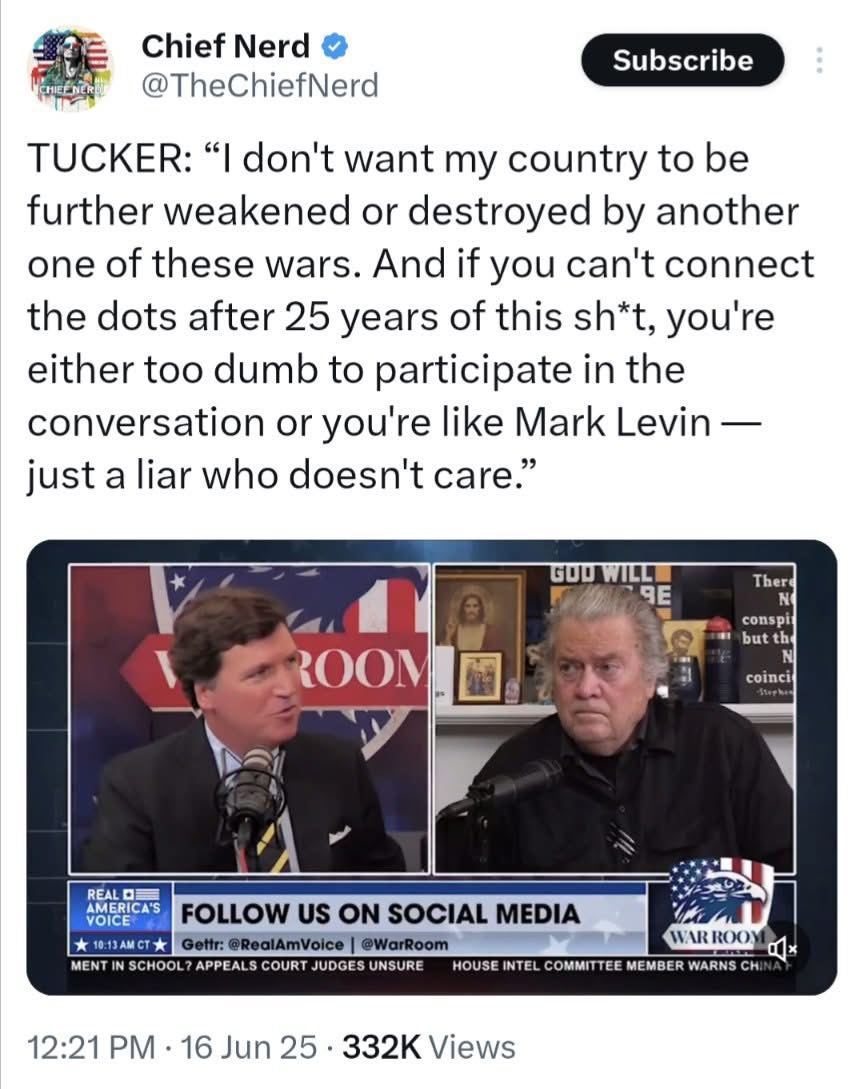Click the Chief Nerd display name
The image size is (850, 1089).
pyautogui.click(x=226, y=47)
